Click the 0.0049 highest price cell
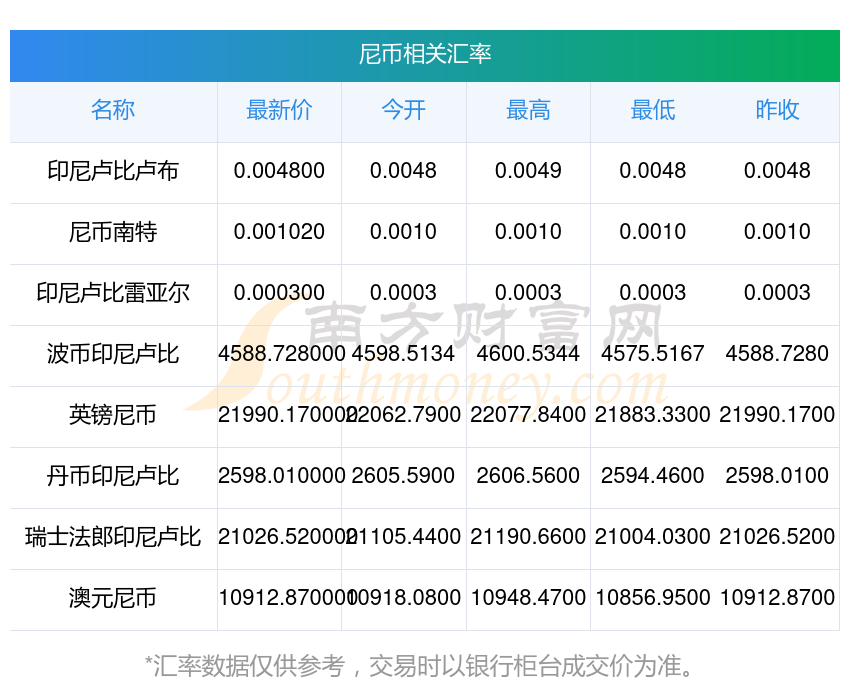 pyautogui.click(x=528, y=171)
